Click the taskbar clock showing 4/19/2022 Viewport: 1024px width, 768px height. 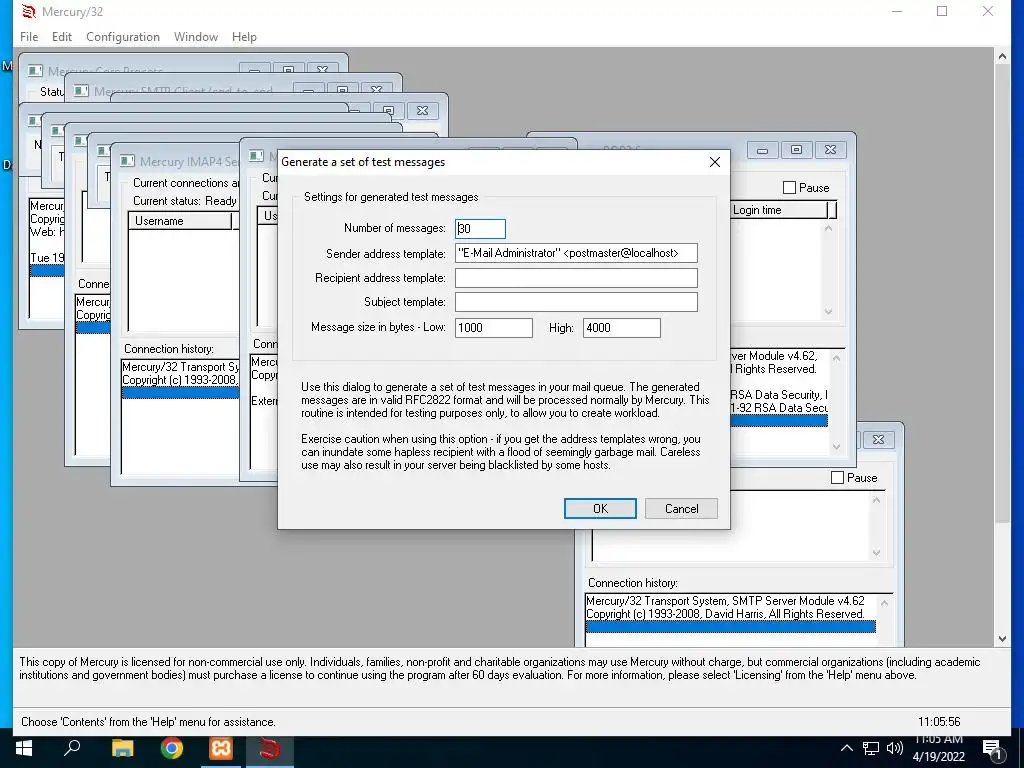[938, 748]
